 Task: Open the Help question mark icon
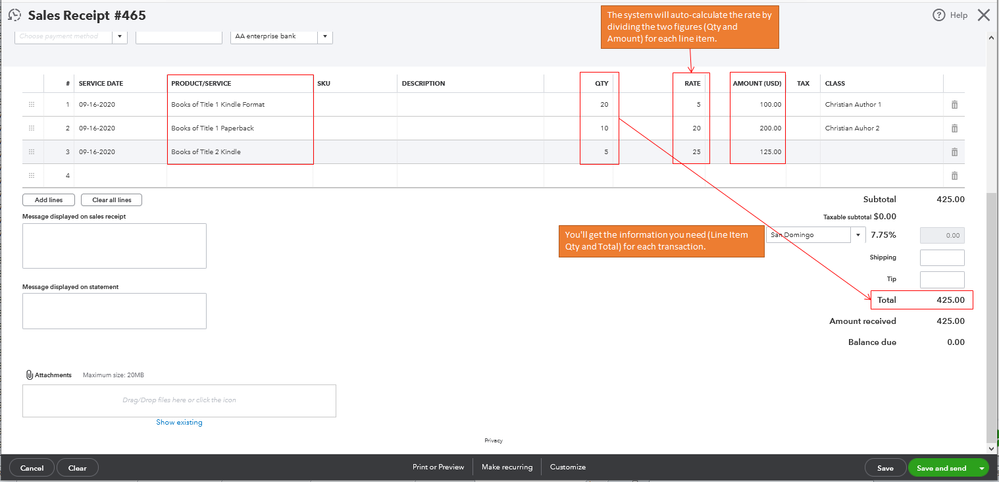938,15
